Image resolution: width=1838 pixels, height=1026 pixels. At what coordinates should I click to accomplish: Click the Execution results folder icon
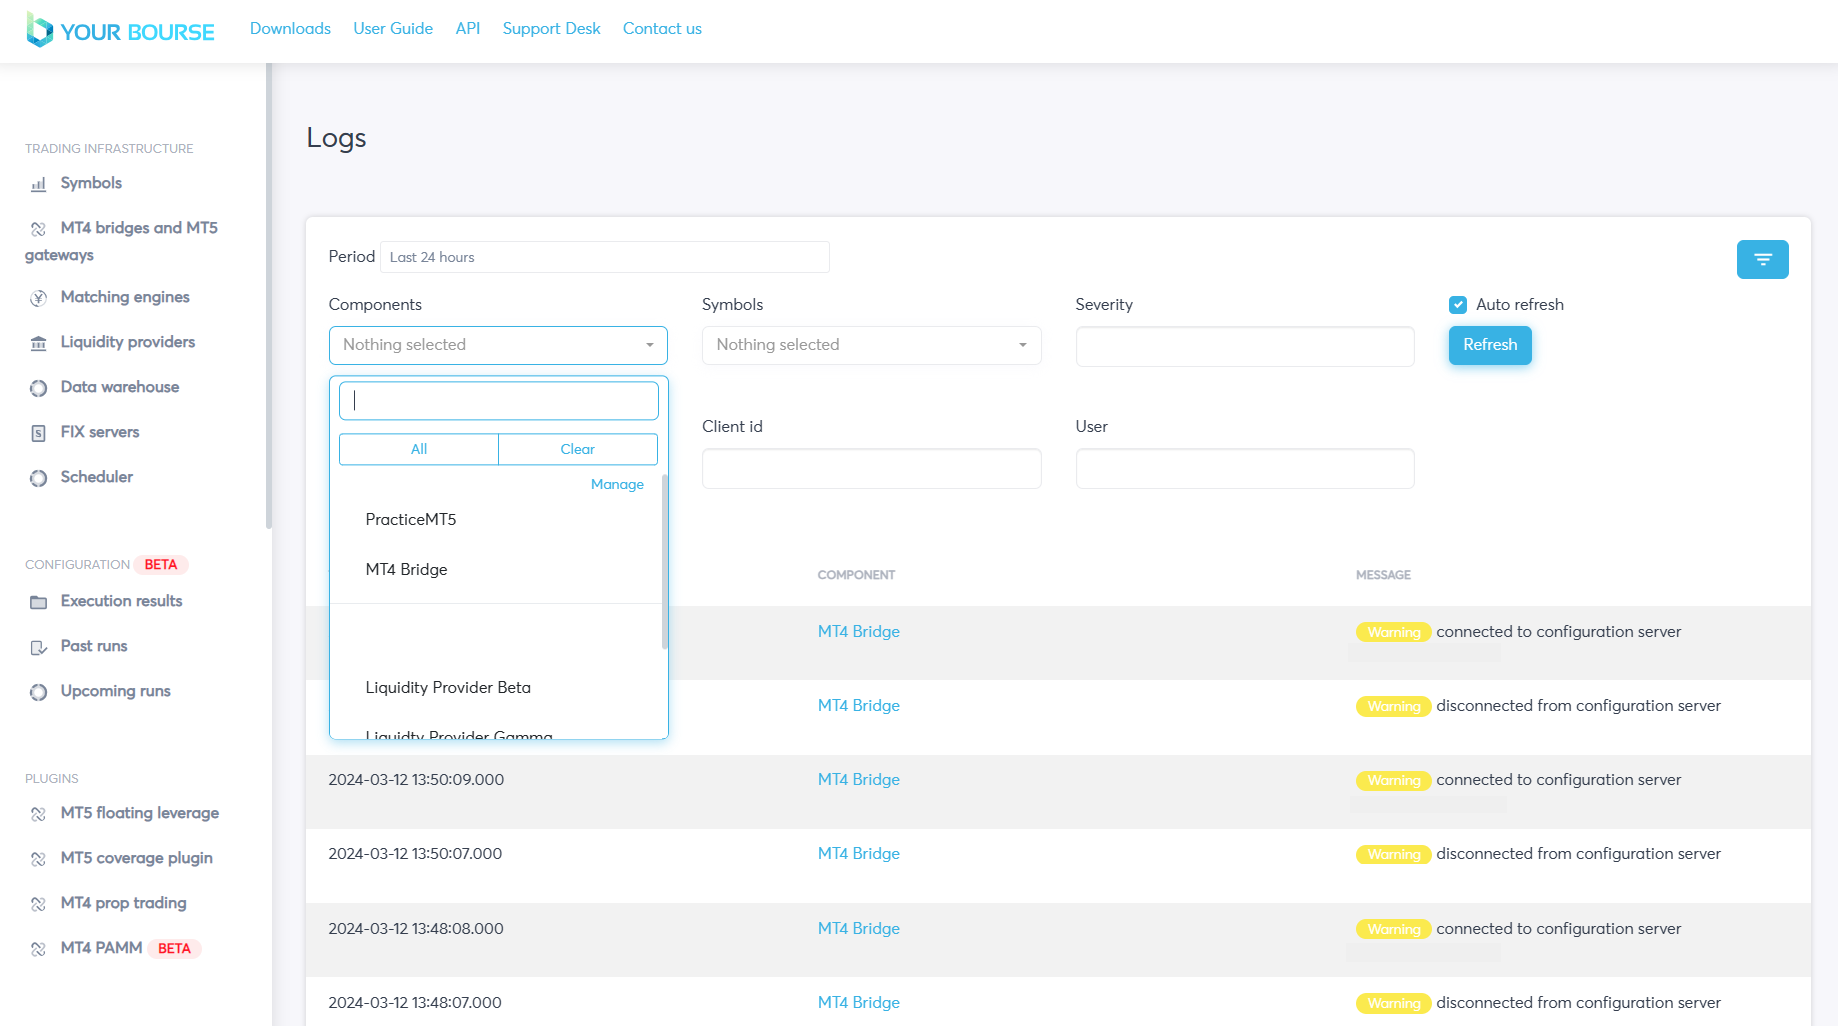[x=38, y=602]
